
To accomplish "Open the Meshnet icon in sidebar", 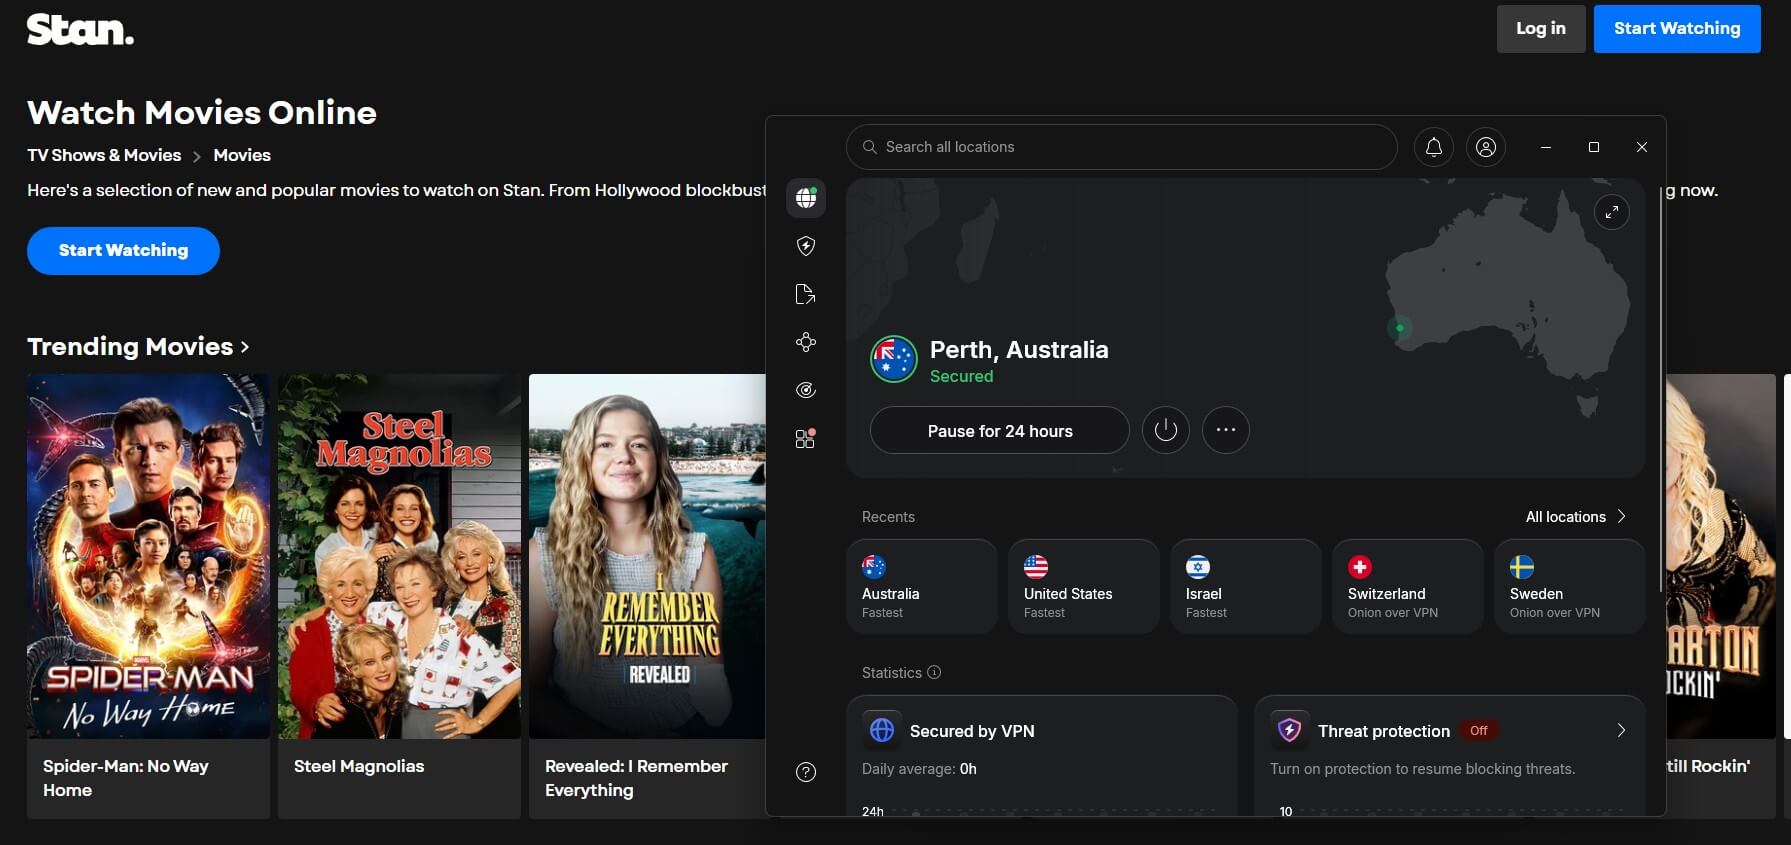I will coord(805,342).
